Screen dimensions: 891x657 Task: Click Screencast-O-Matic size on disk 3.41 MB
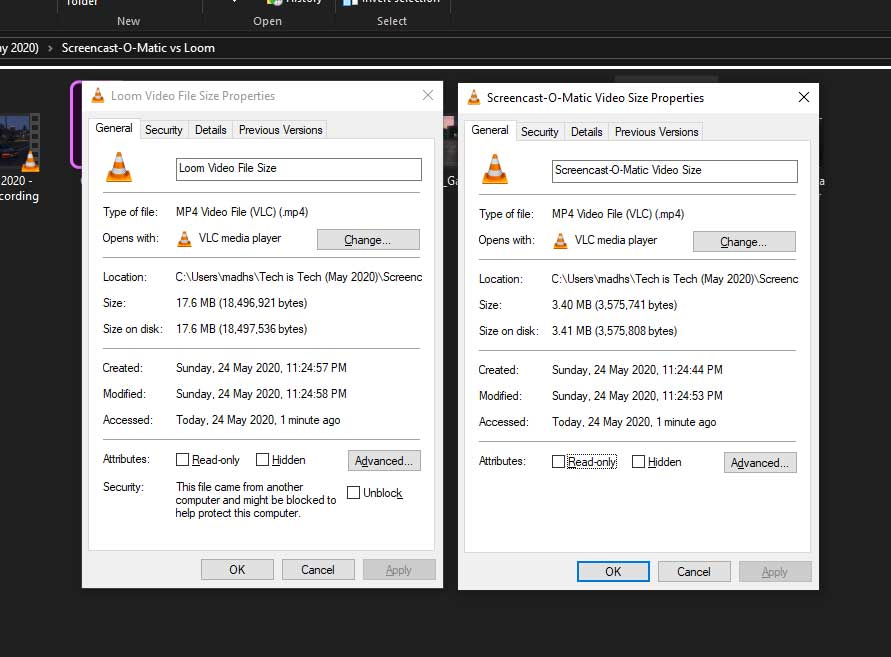[x=614, y=331]
